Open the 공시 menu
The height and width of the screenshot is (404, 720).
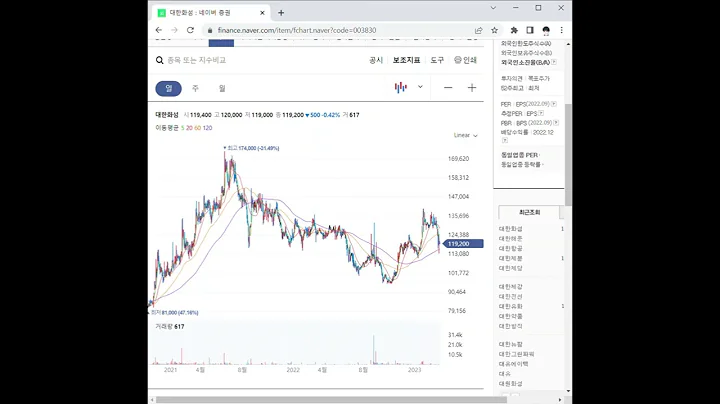click(376, 60)
